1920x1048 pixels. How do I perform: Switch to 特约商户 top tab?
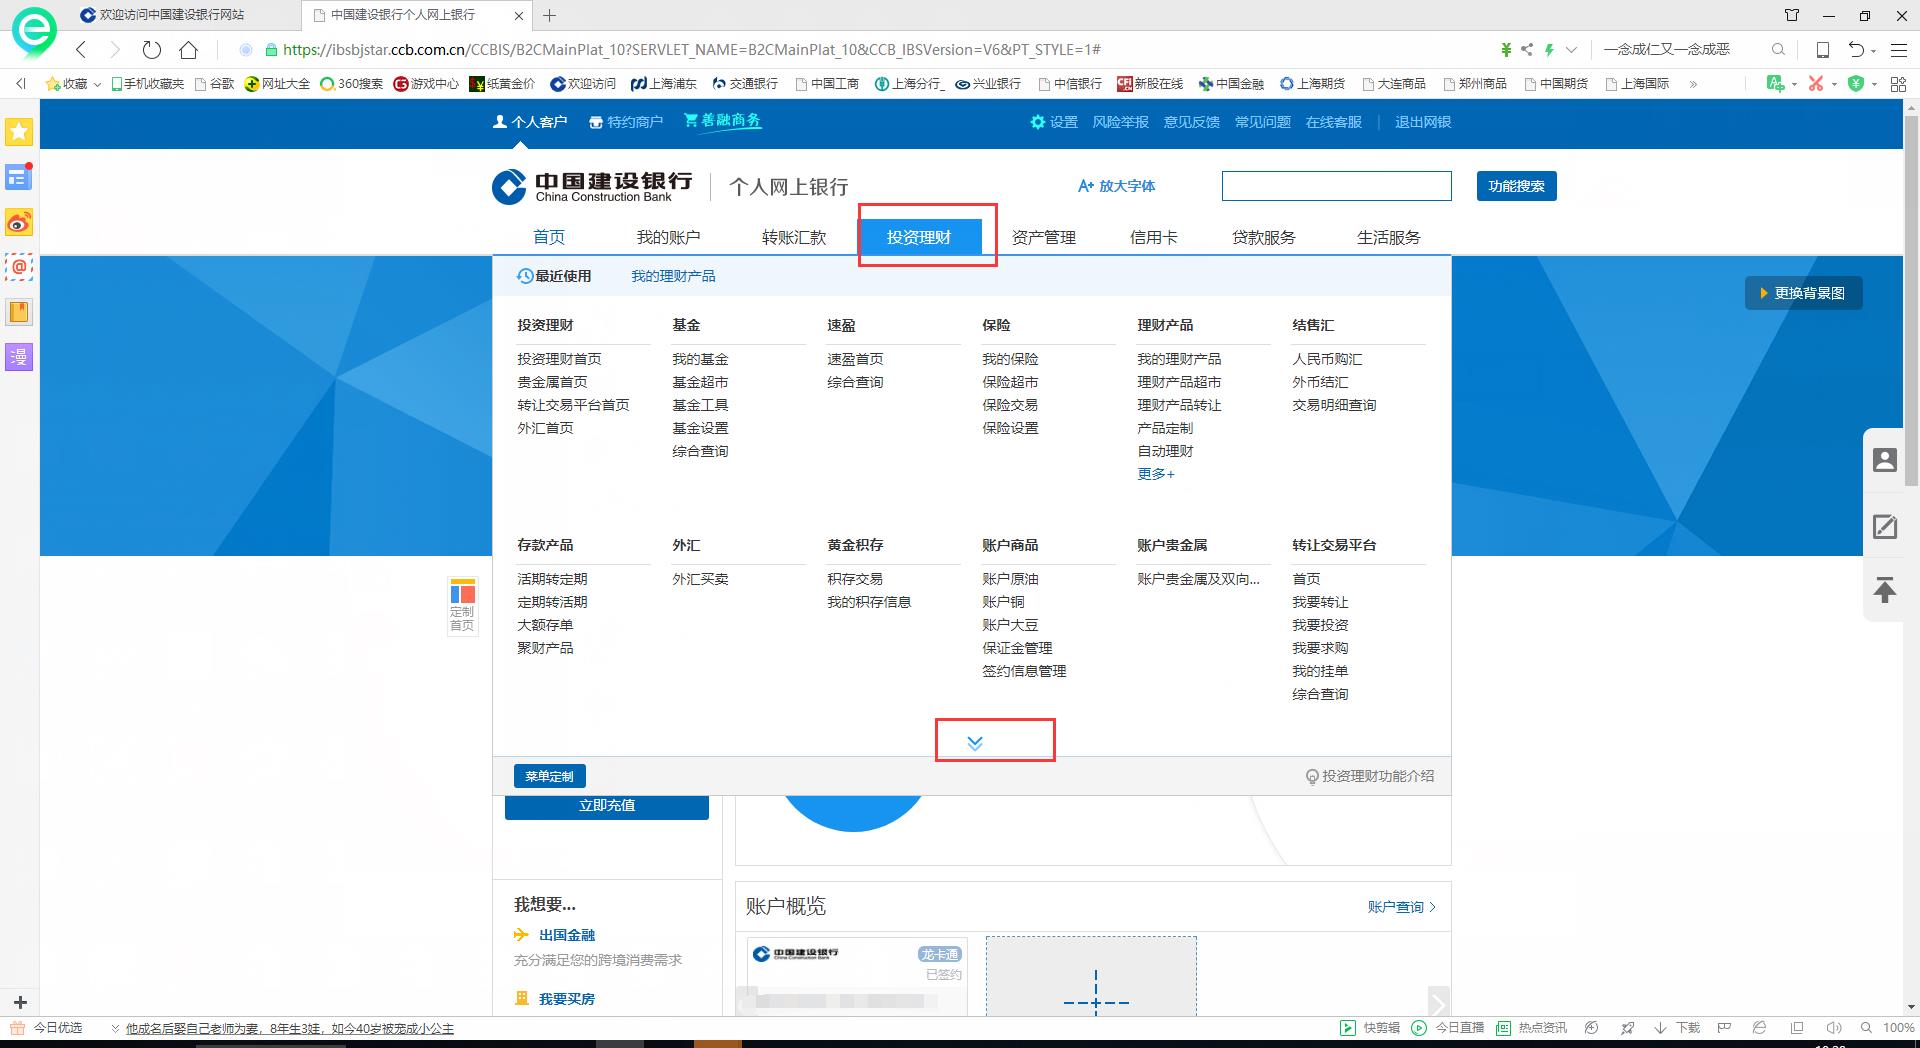pyautogui.click(x=626, y=122)
